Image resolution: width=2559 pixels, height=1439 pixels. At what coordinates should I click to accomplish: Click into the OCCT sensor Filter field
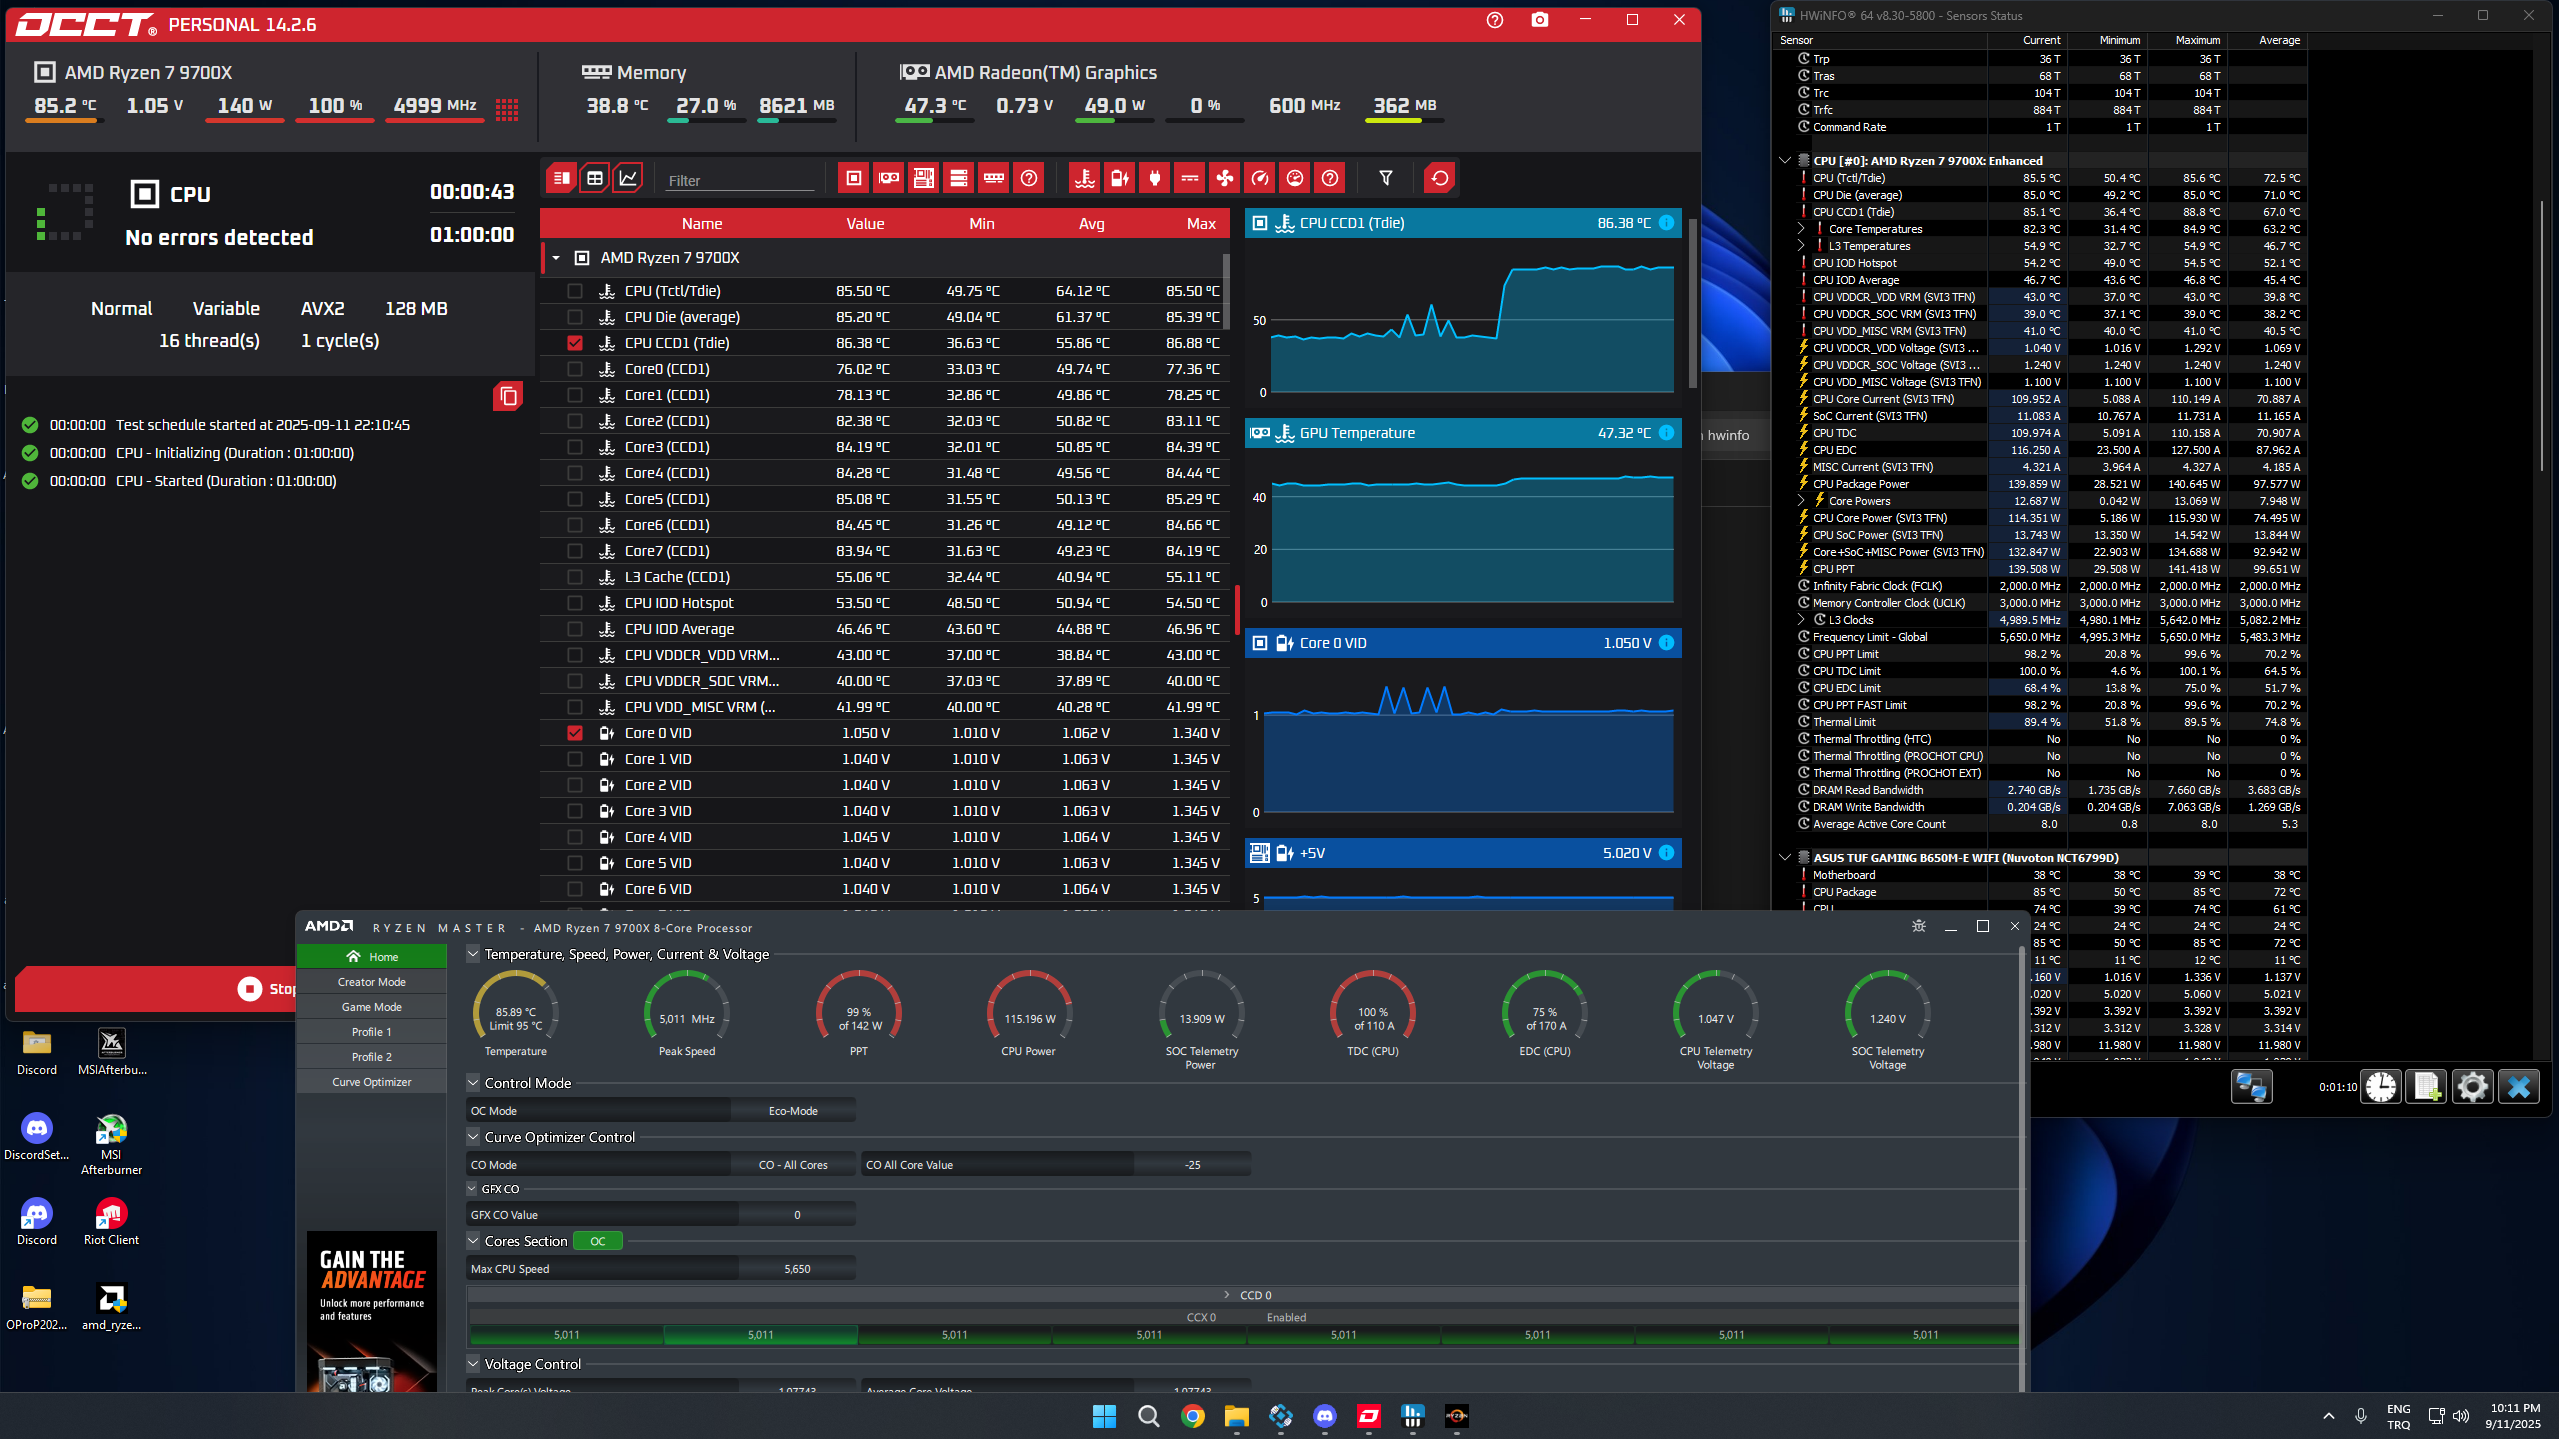coord(740,180)
